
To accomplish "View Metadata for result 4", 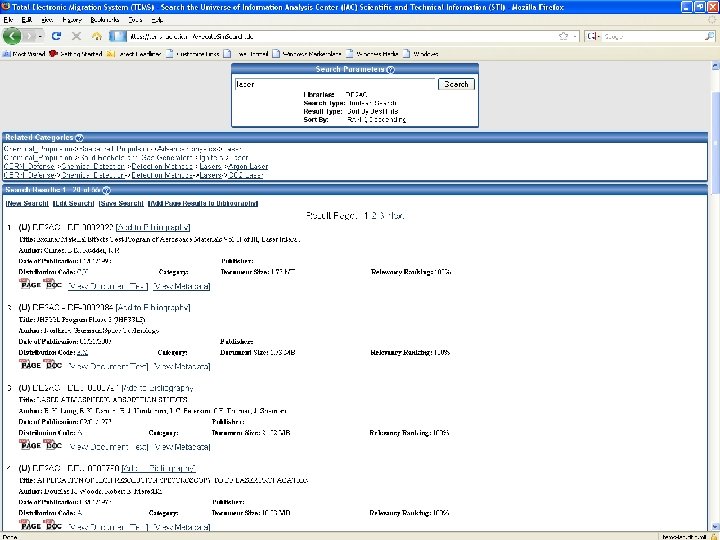I will [x=181, y=527].
